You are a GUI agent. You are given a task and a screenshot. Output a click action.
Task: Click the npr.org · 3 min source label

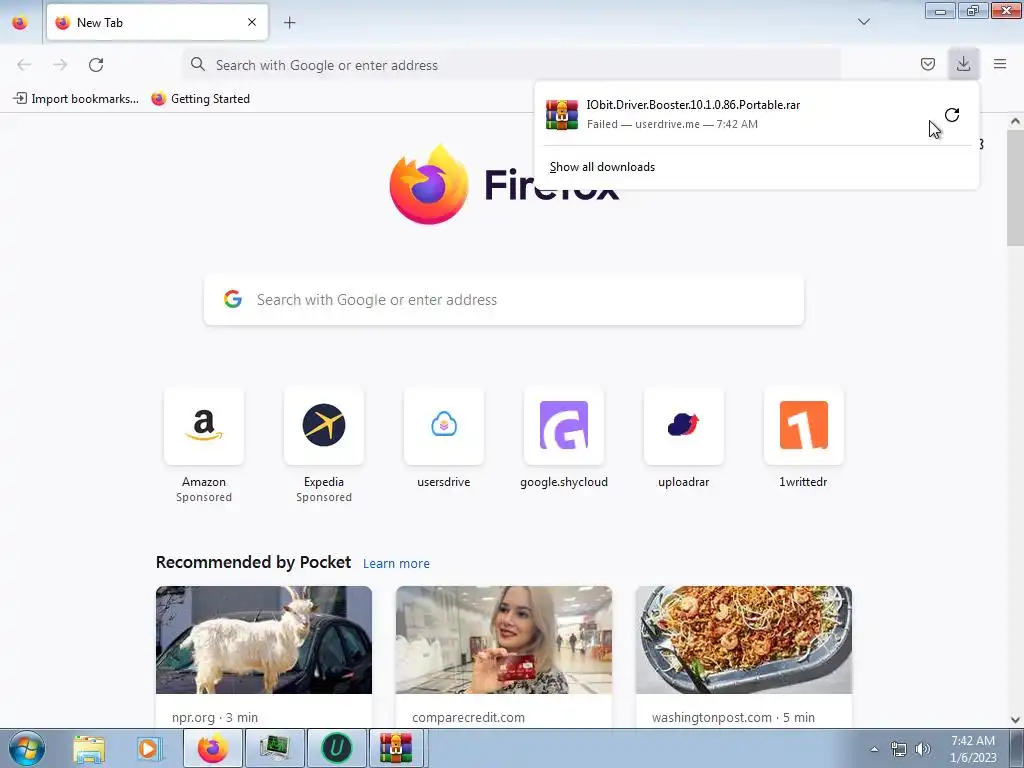point(215,717)
